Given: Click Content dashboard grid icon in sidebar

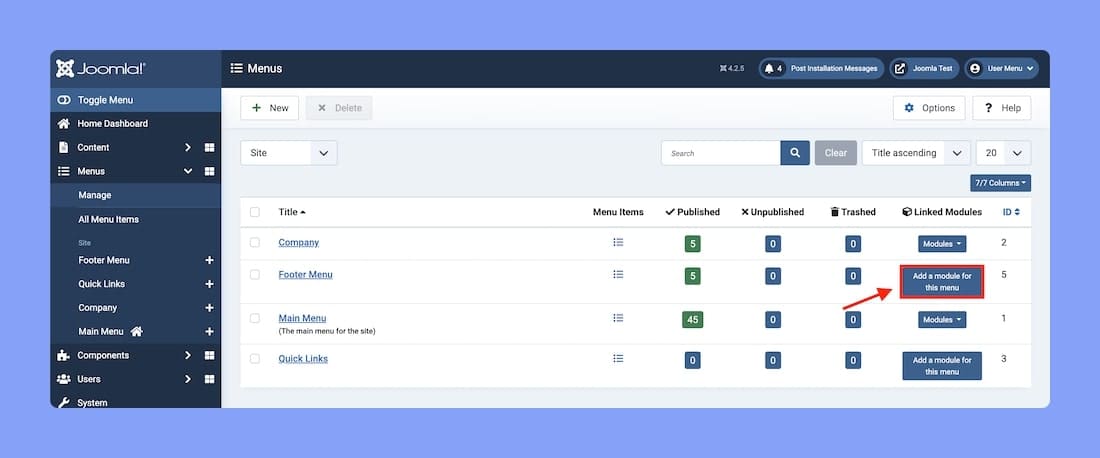Looking at the screenshot, I should point(209,147).
